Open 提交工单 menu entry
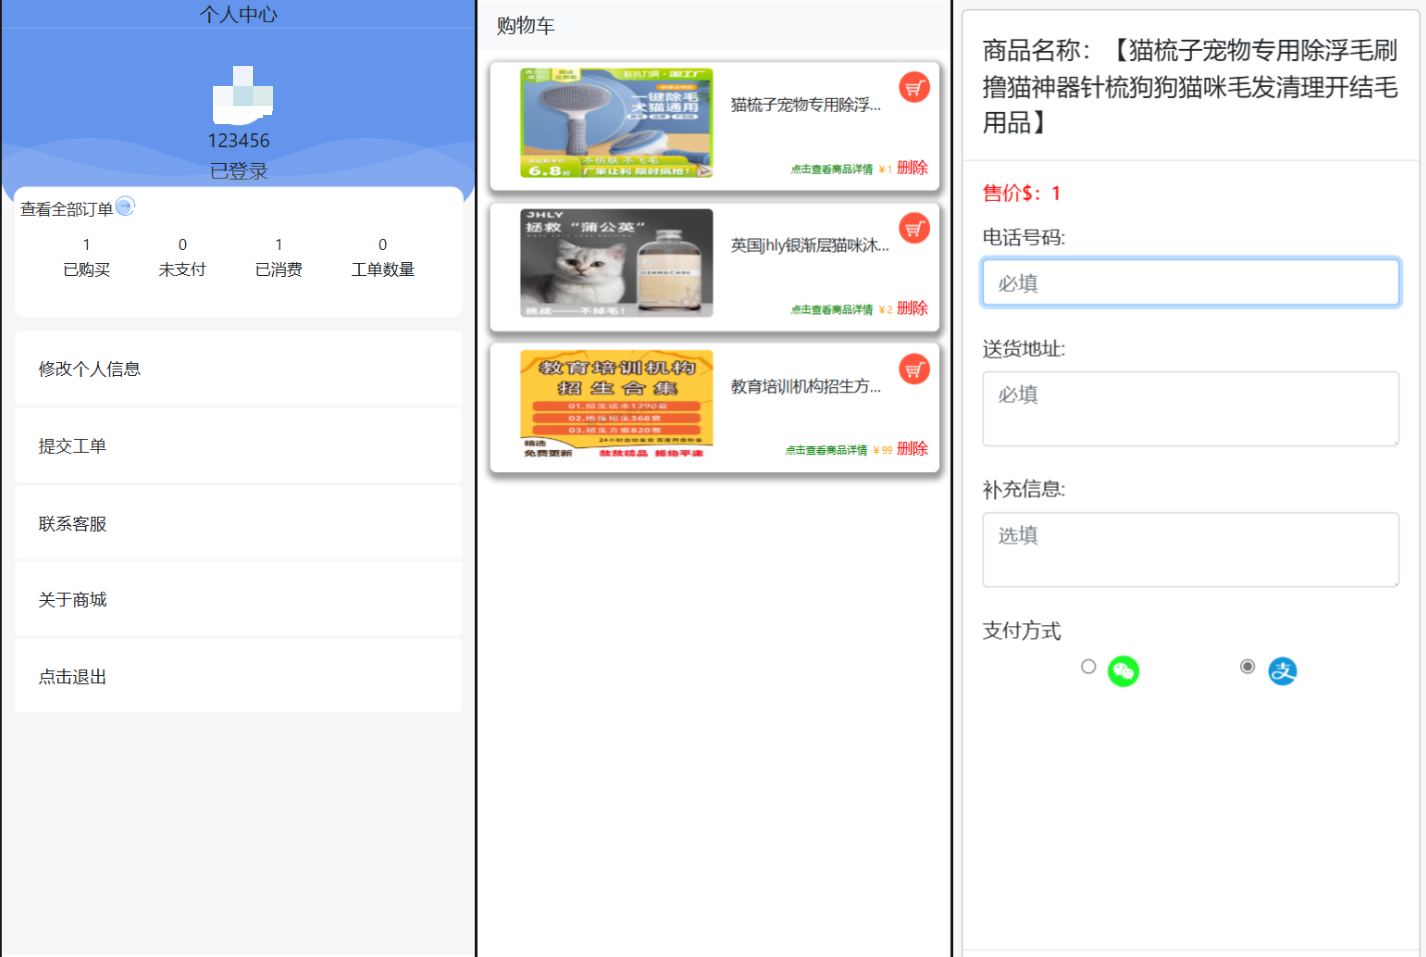This screenshot has height=957, width=1426. [238, 446]
